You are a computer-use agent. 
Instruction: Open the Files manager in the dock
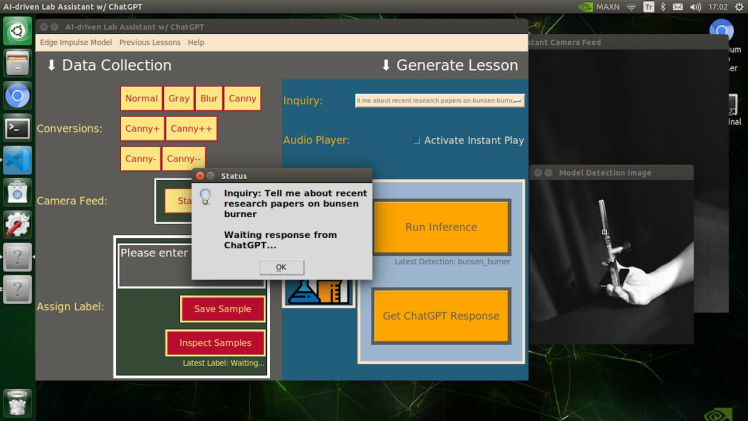coord(18,63)
